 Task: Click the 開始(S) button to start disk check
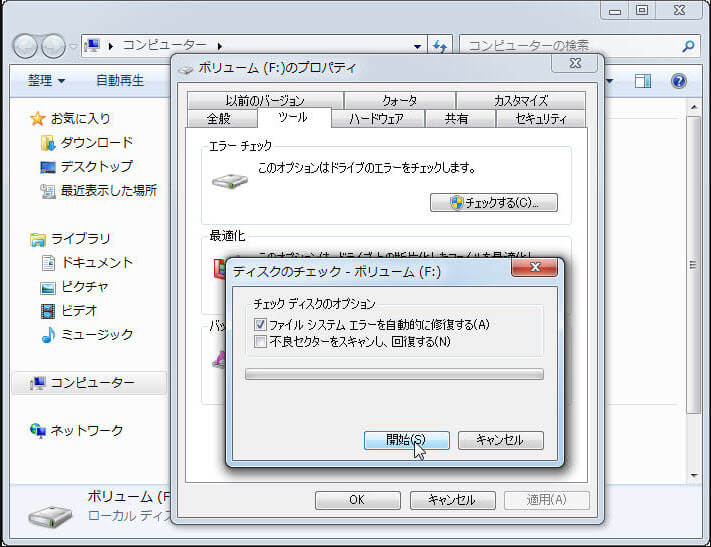point(406,440)
